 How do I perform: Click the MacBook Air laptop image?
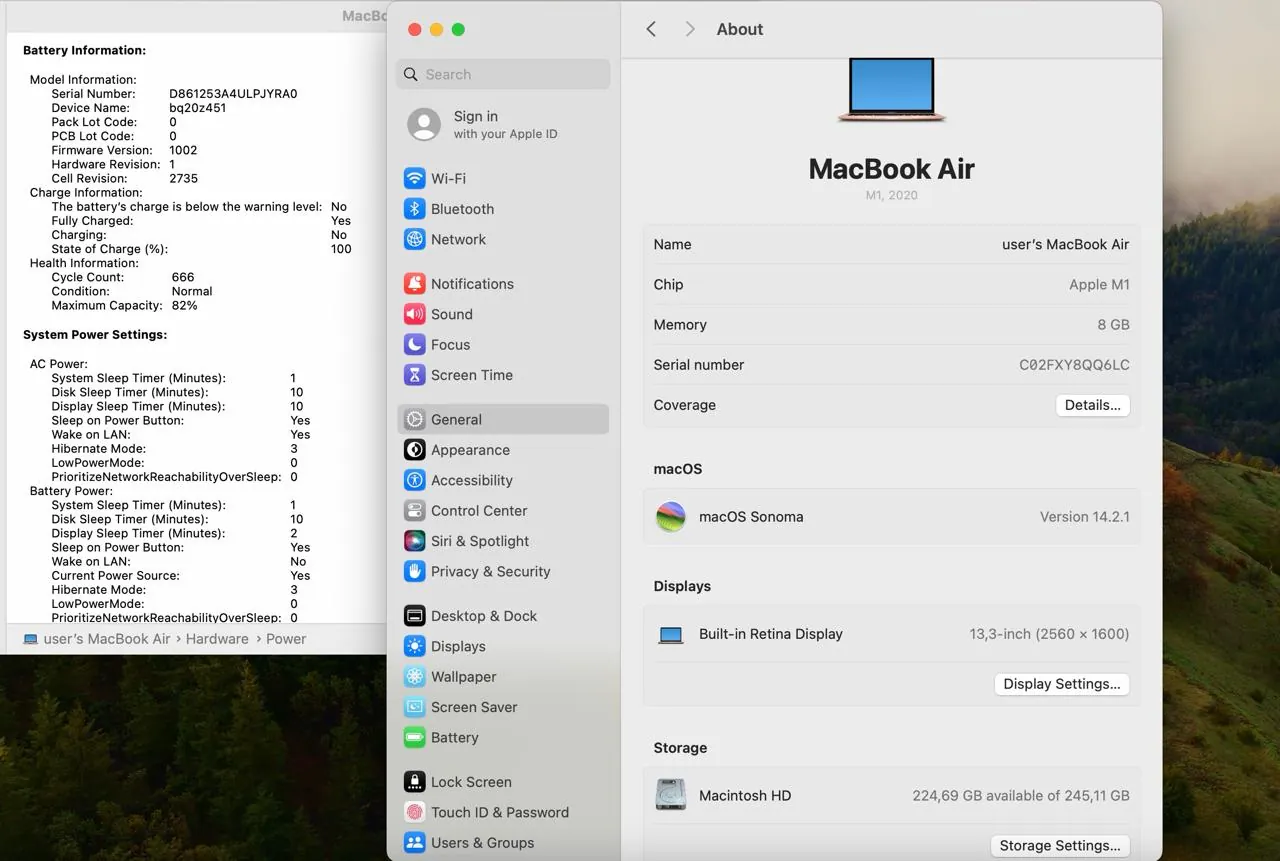pos(891,90)
